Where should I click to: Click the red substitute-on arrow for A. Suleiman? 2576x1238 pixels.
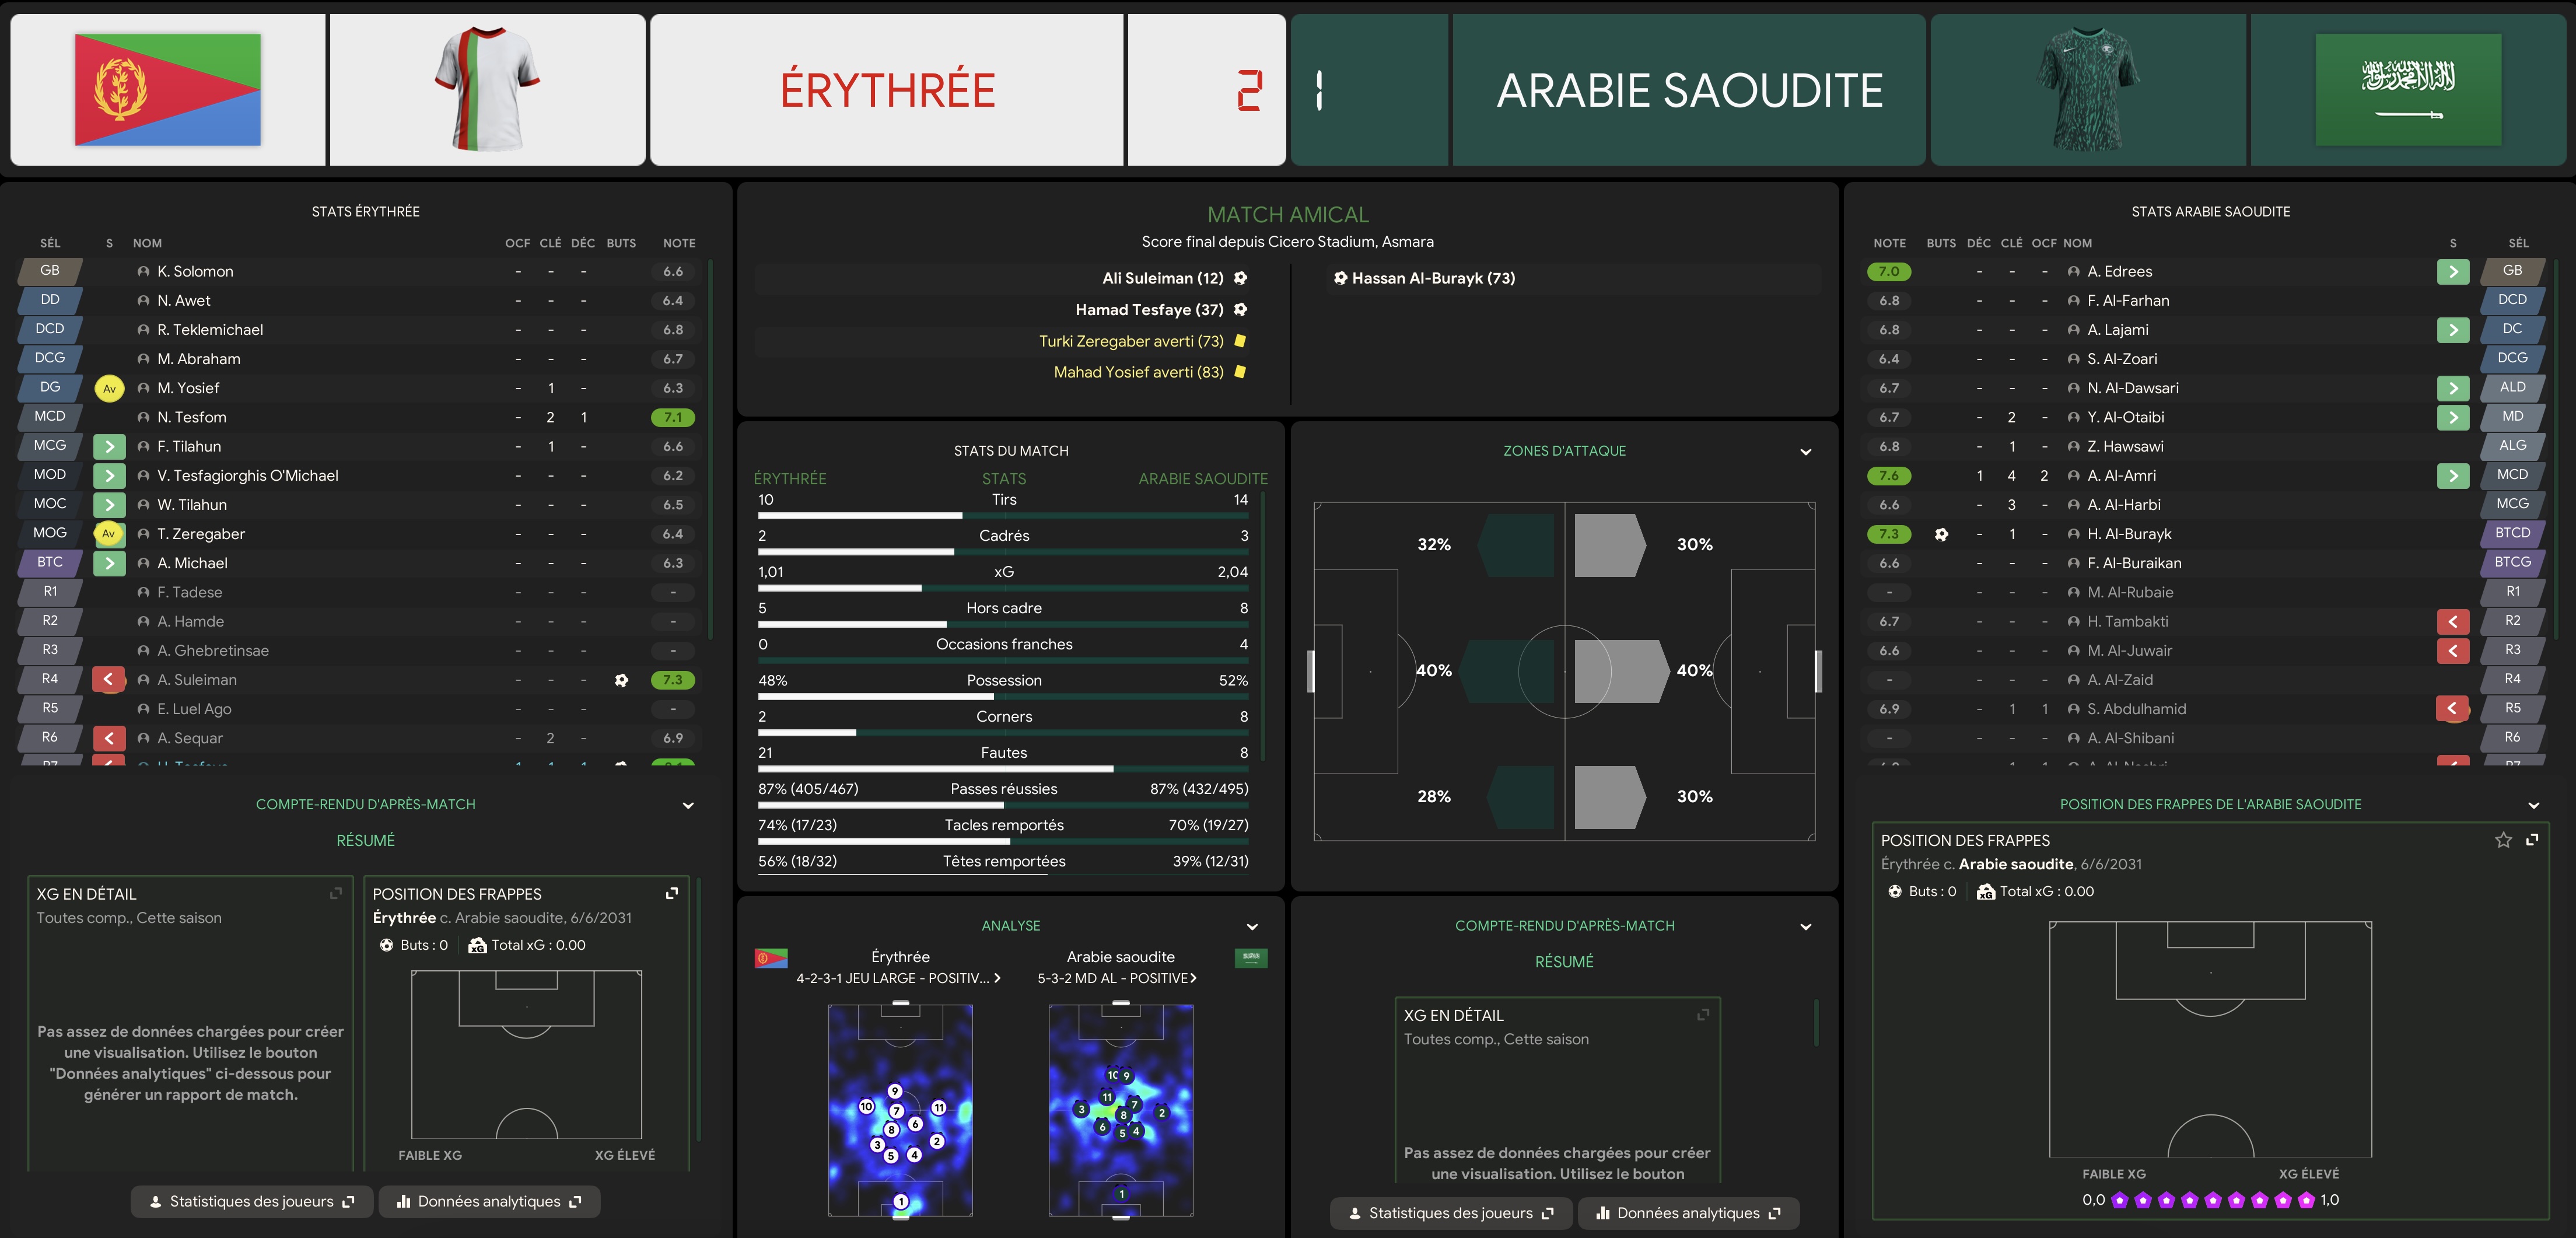pos(109,680)
